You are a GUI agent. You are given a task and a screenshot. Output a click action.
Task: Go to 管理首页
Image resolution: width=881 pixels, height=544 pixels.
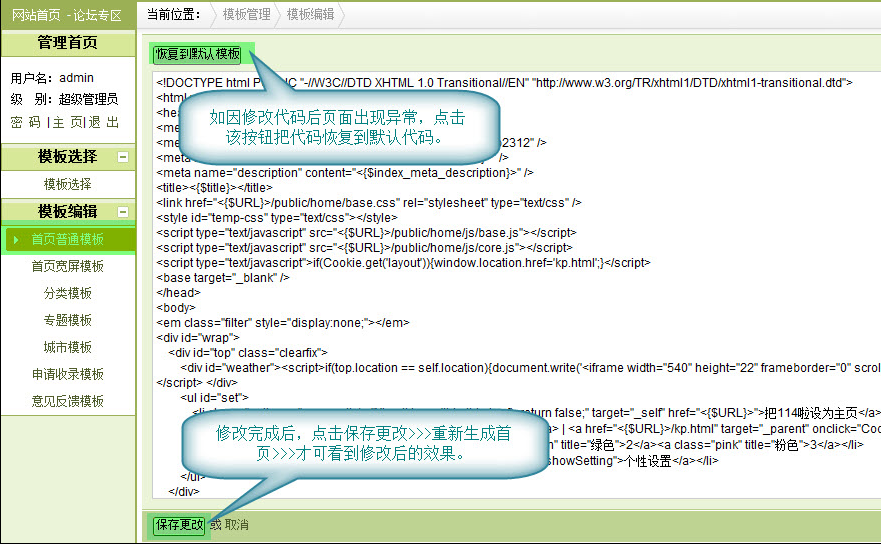[x=67, y=43]
